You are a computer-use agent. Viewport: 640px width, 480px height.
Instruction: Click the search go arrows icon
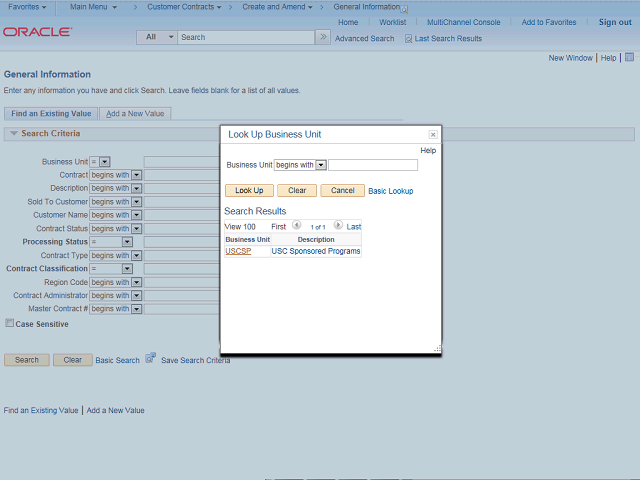click(x=323, y=37)
